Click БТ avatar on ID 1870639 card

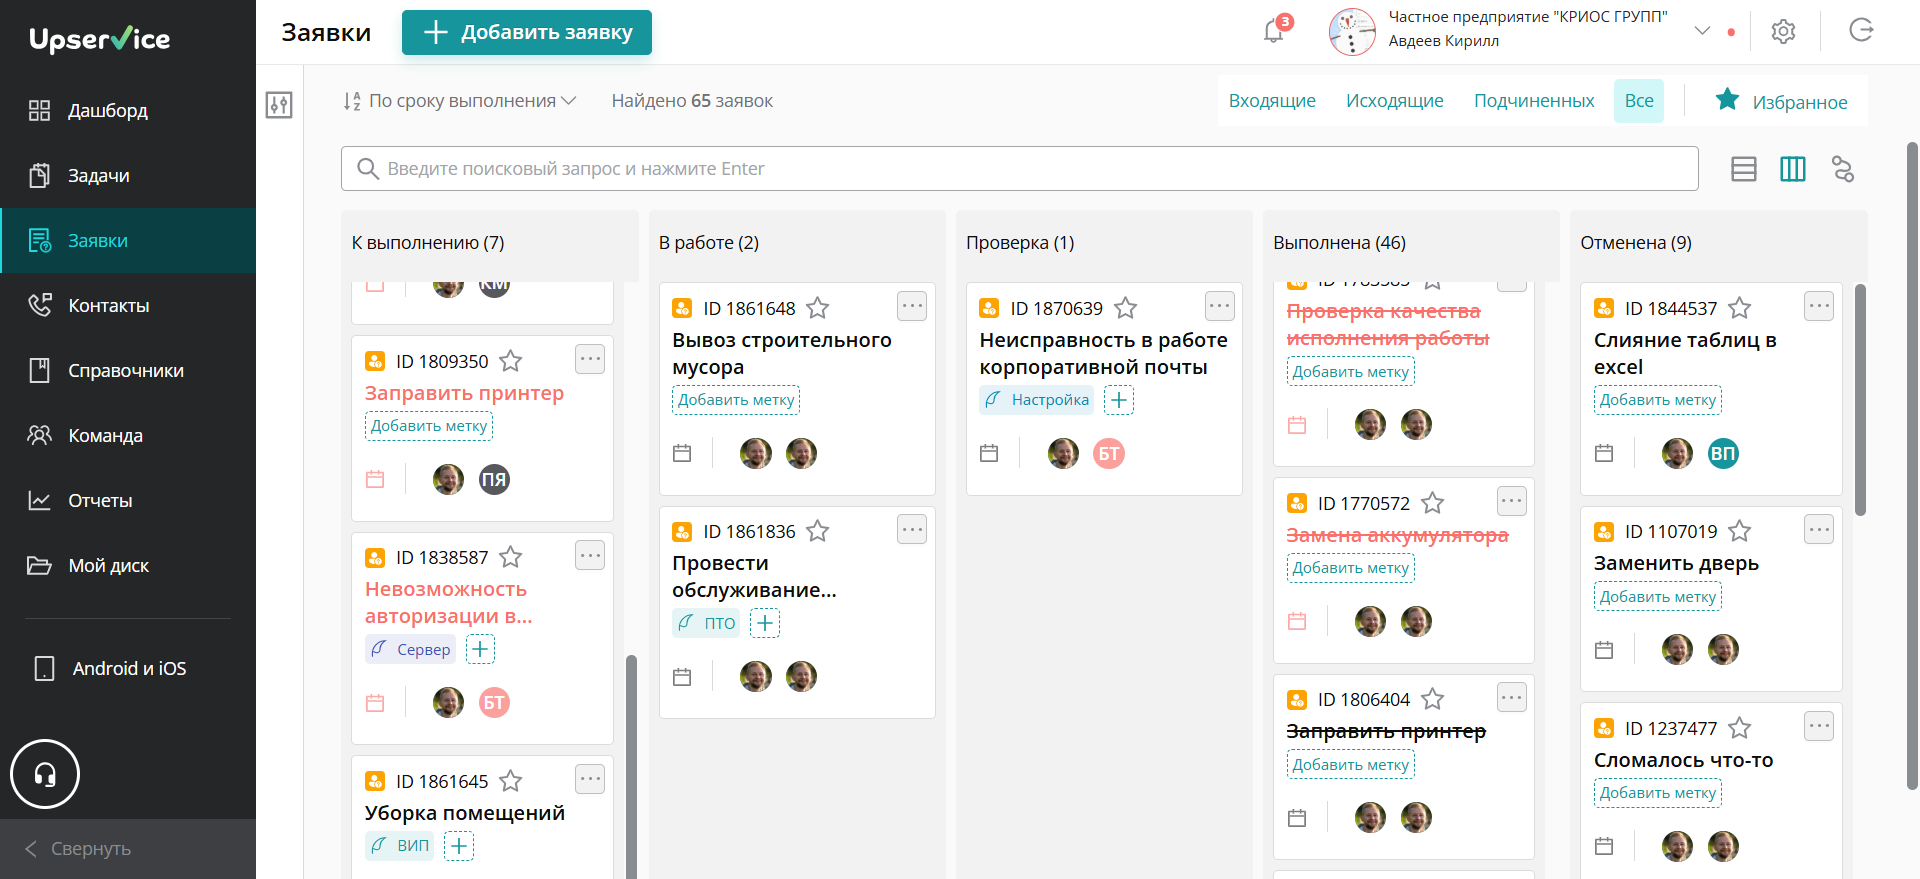[x=1109, y=453]
